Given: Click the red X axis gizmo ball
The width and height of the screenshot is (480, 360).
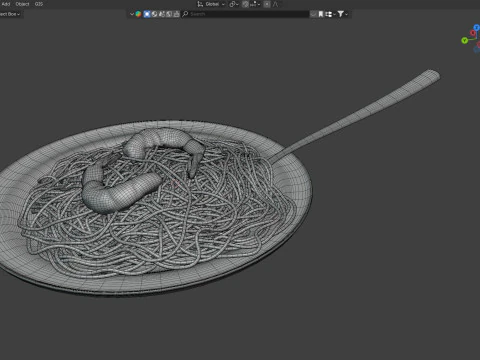Looking at the screenshot, I should click(473, 33).
